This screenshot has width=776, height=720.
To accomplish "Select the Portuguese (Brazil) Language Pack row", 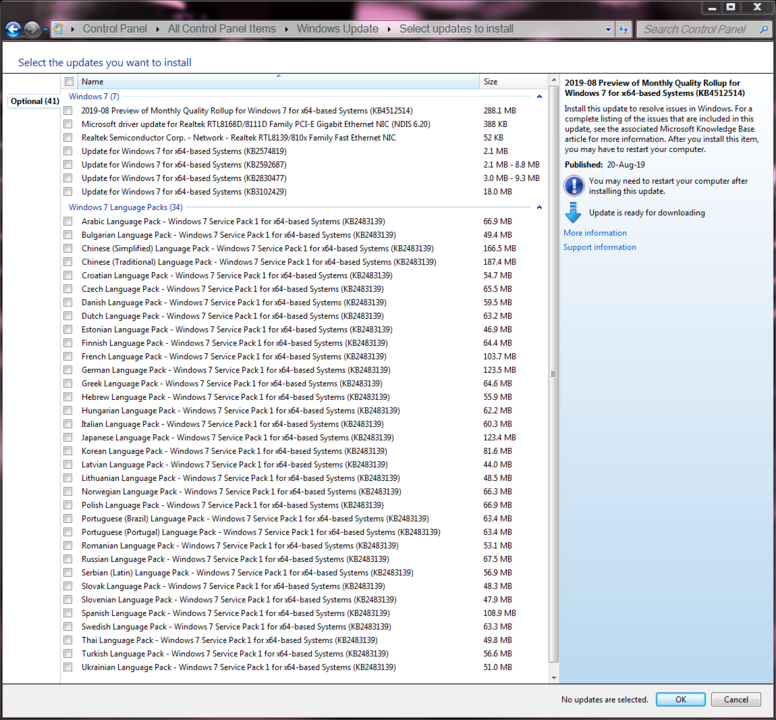I will tap(302, 519).
